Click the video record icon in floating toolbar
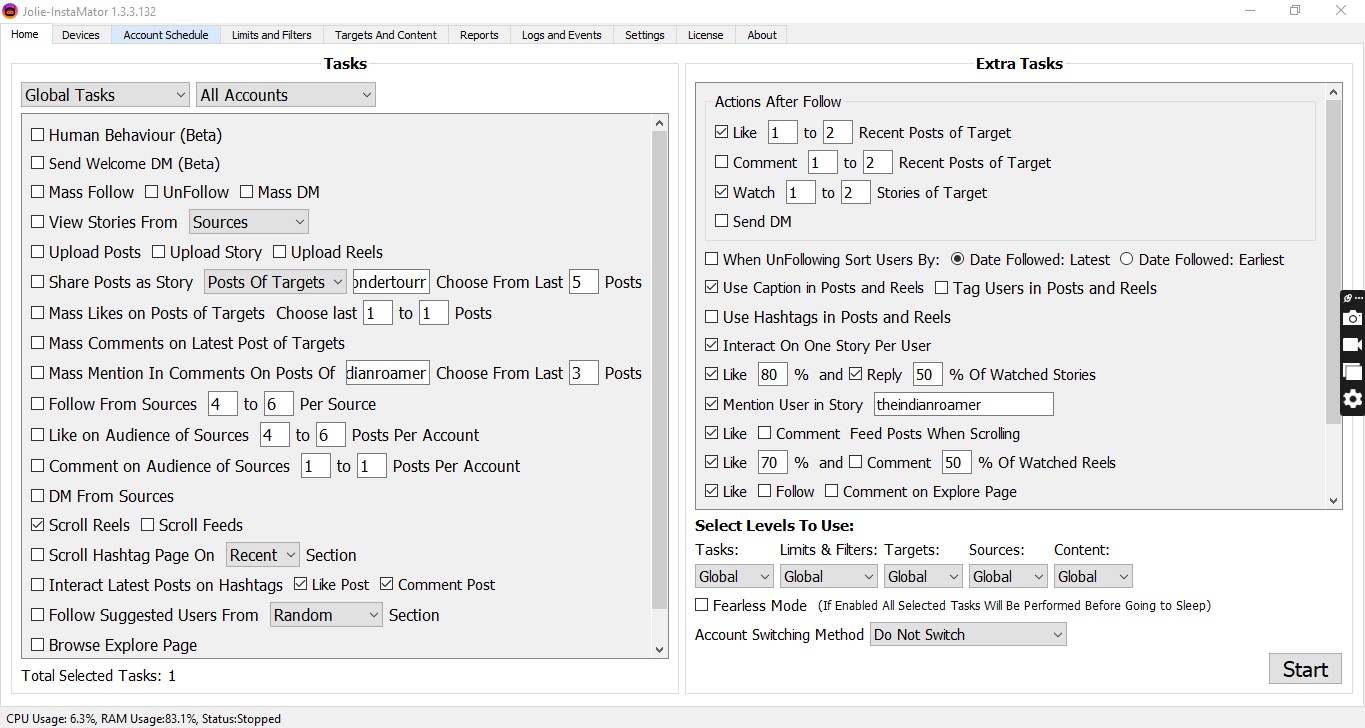The height and width of the screenshot is (728, 1365). tap(1352, 345)
